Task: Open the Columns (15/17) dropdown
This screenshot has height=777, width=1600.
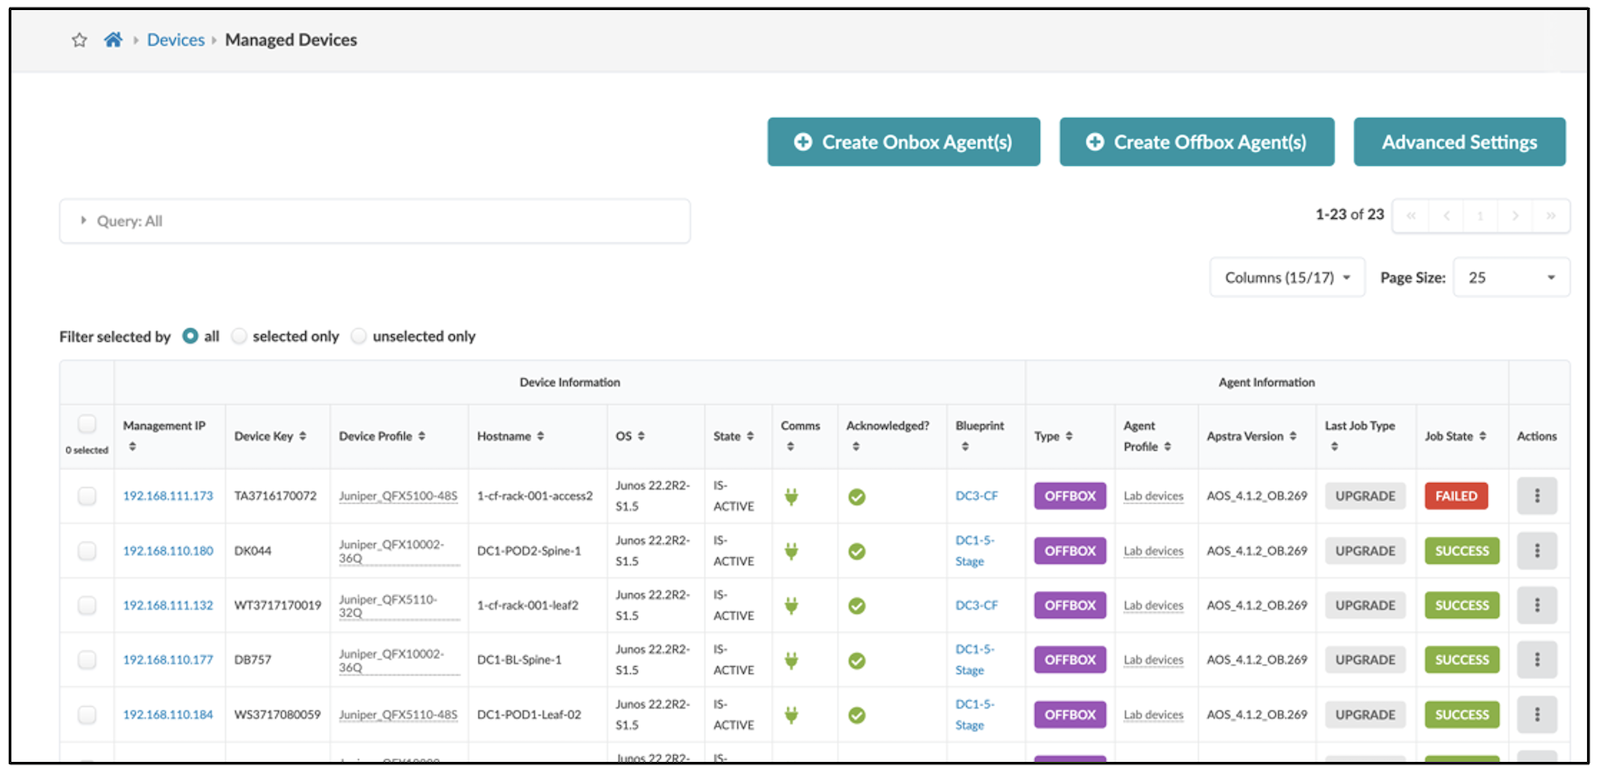Action: click(x=1287, y=277)
